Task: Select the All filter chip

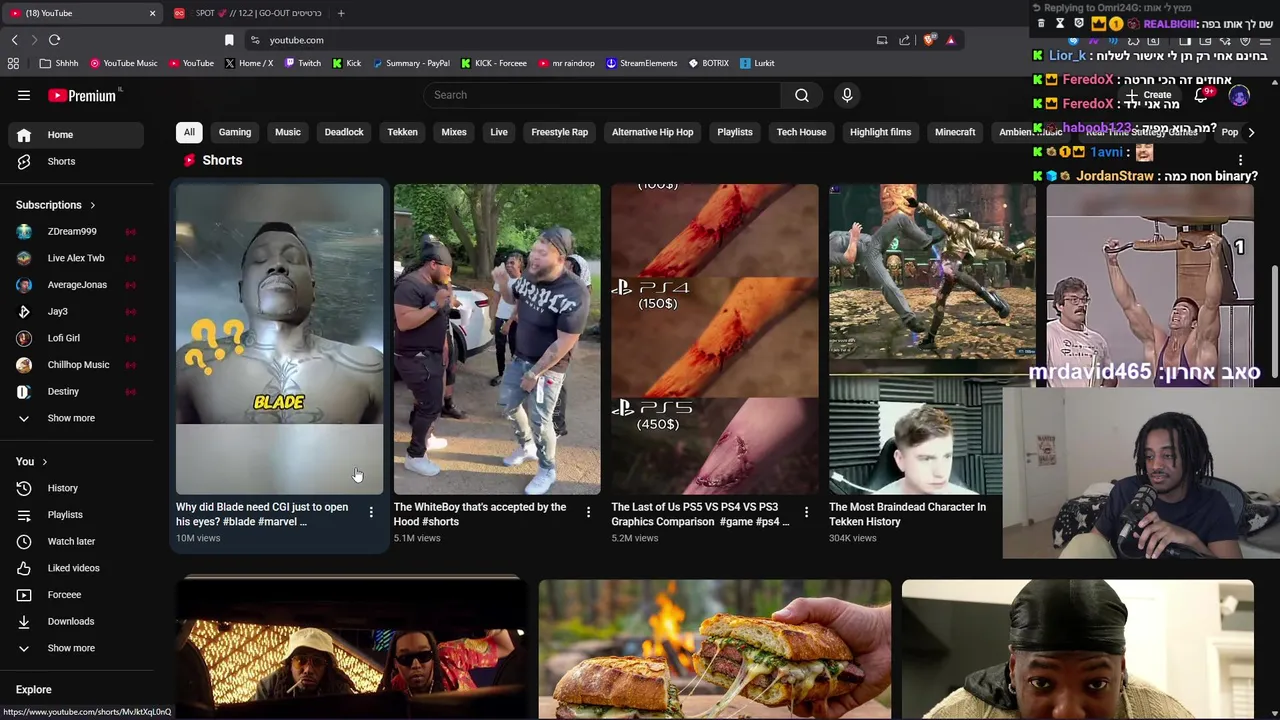Action: click(x=189, y=132)
